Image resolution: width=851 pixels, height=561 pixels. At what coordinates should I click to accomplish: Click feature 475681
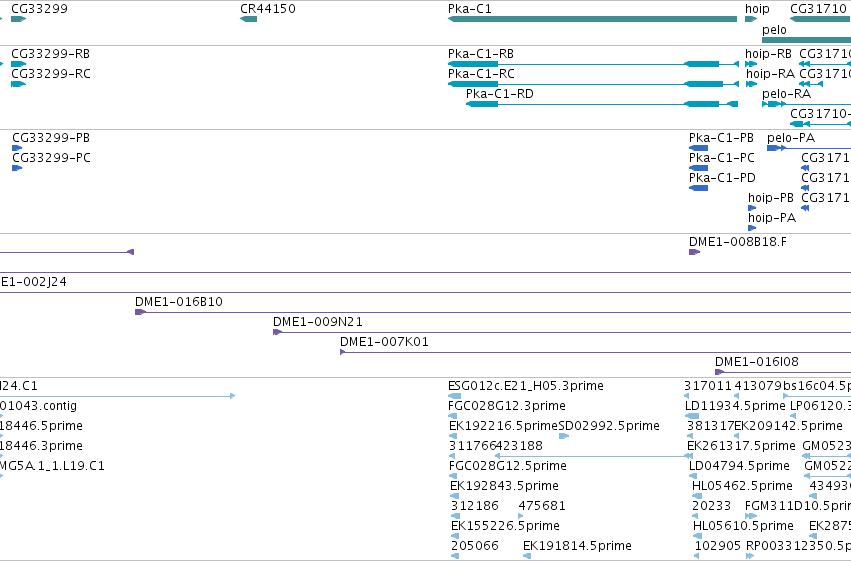click(521, 517)
